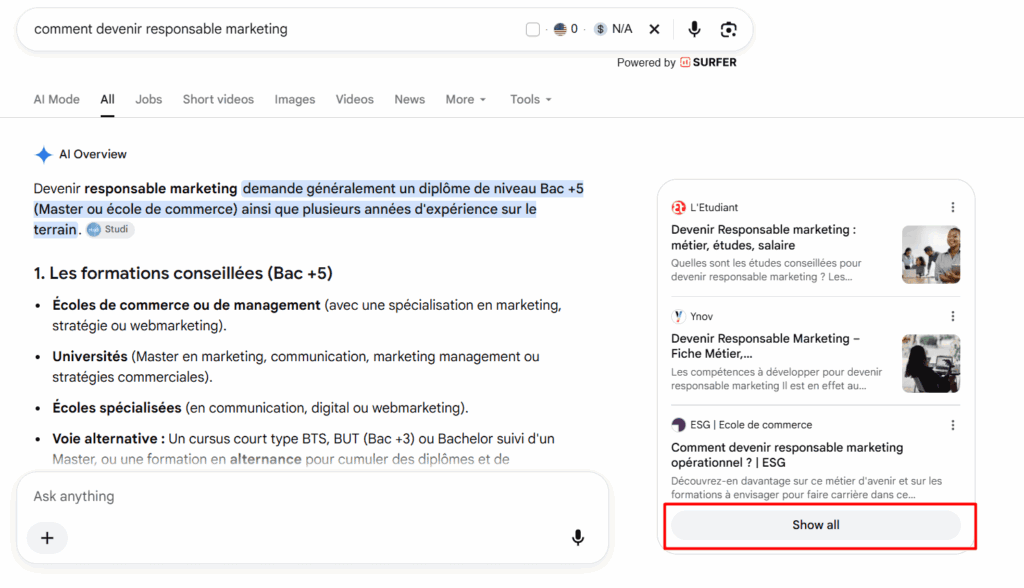Select the All results tab

click(x=107, y=99)
